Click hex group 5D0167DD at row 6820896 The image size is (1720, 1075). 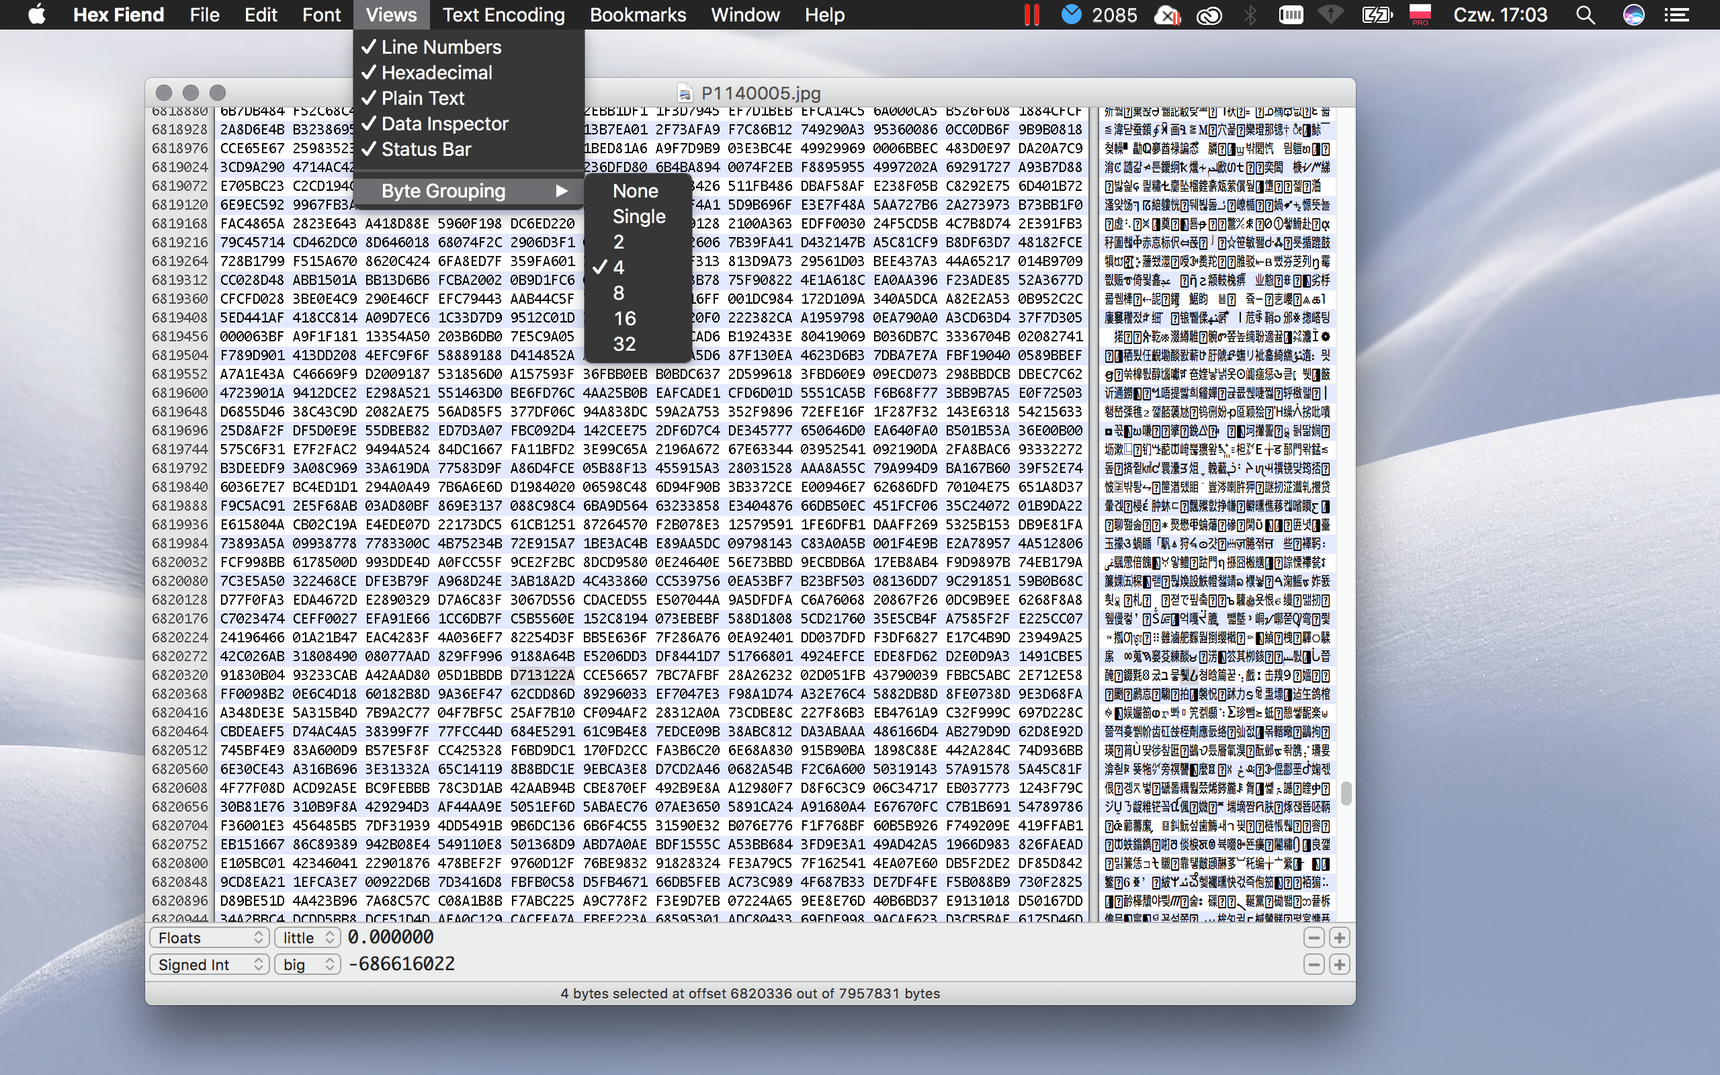(x=1050, y=901)
